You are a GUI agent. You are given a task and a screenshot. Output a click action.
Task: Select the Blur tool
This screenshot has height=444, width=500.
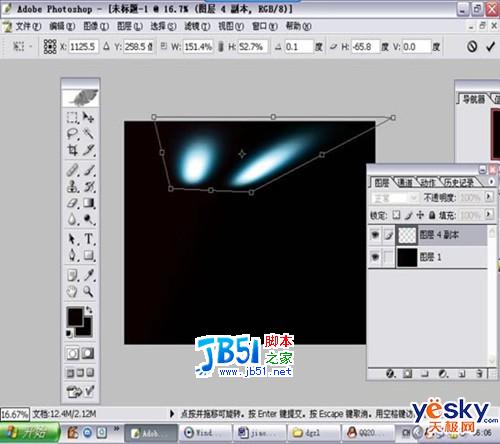click(x=72, y=219)
